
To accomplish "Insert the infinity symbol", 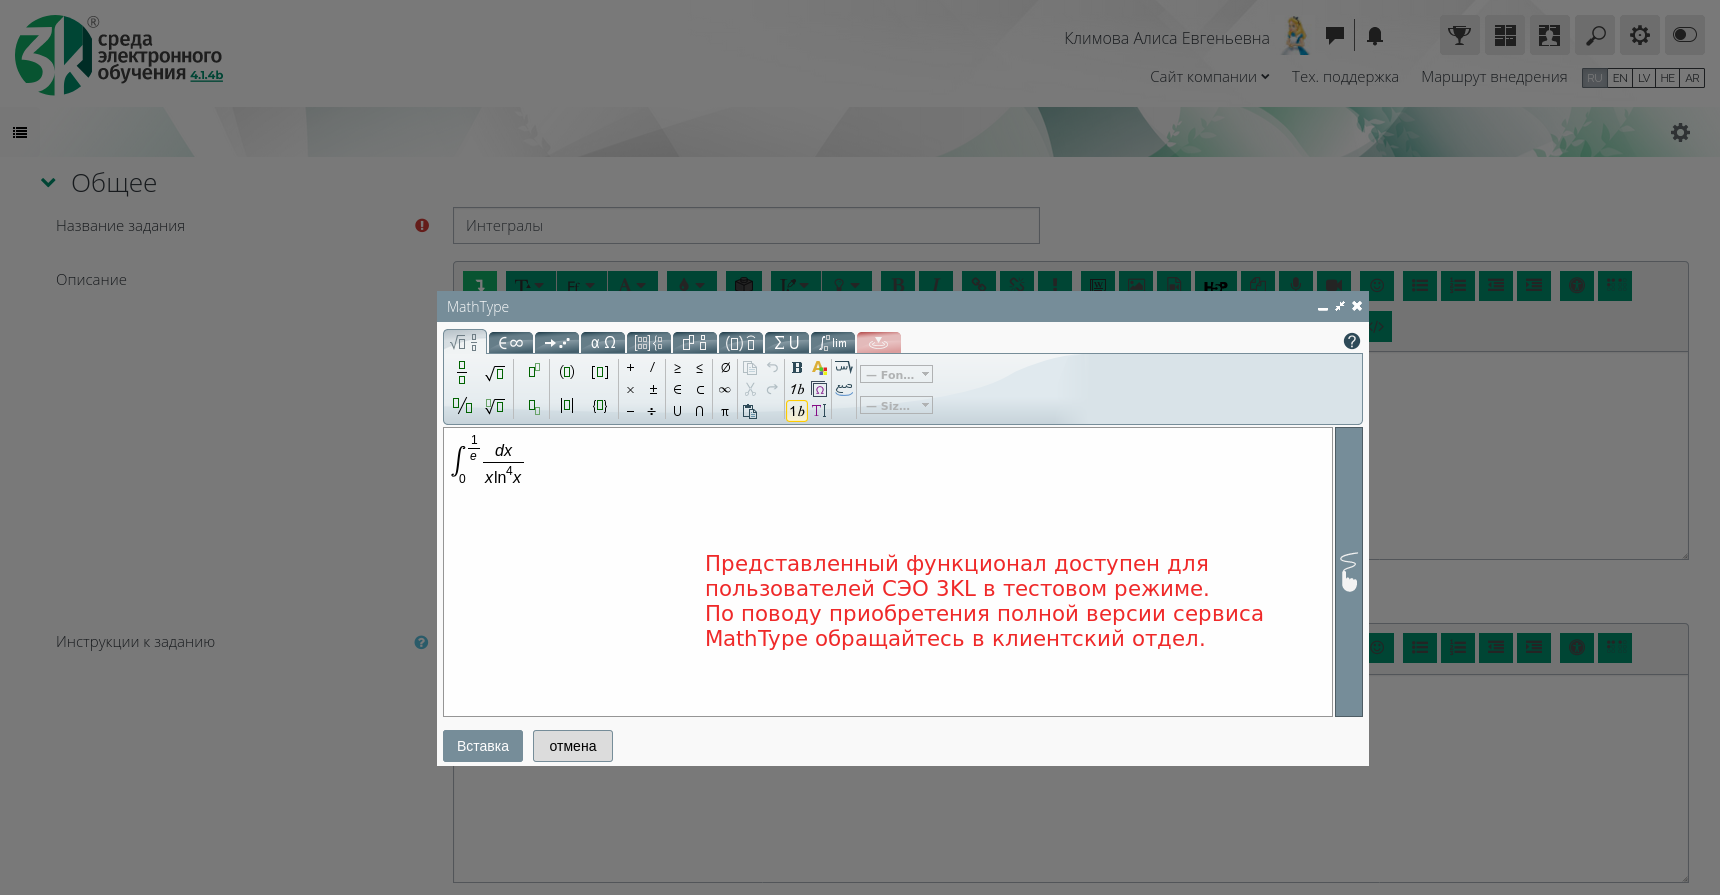I will (x=725, y=390).
